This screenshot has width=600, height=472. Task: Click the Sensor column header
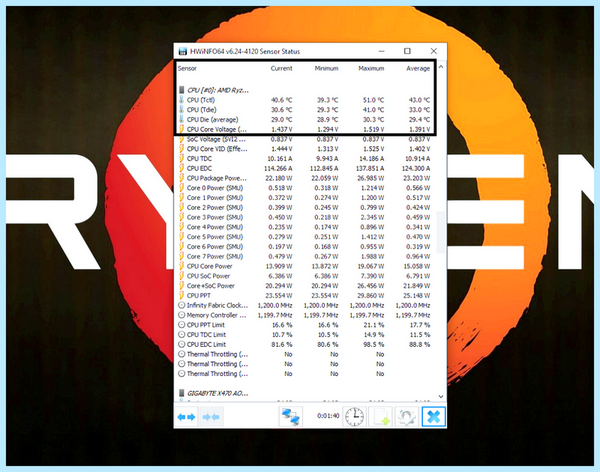click(187, 69)
